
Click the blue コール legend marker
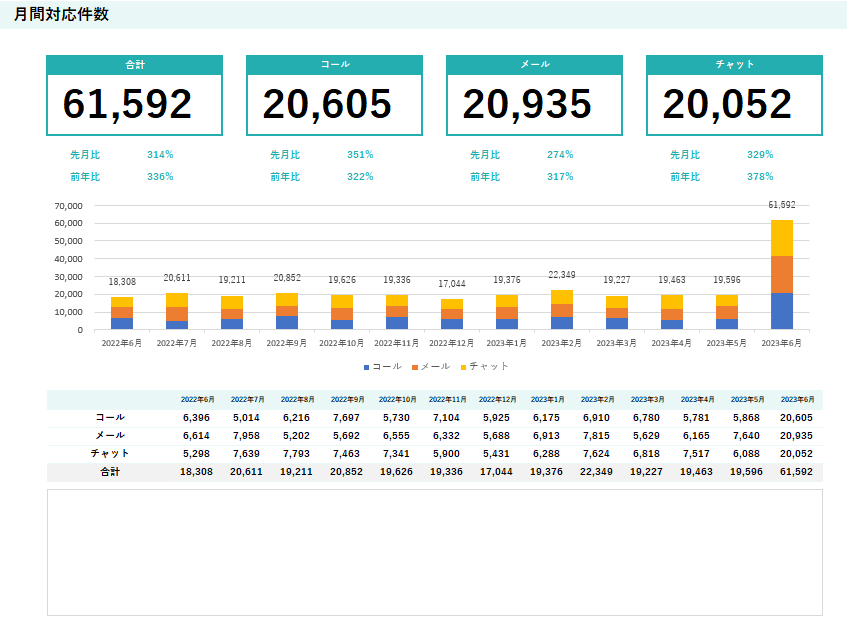click(x=367, y=367)
